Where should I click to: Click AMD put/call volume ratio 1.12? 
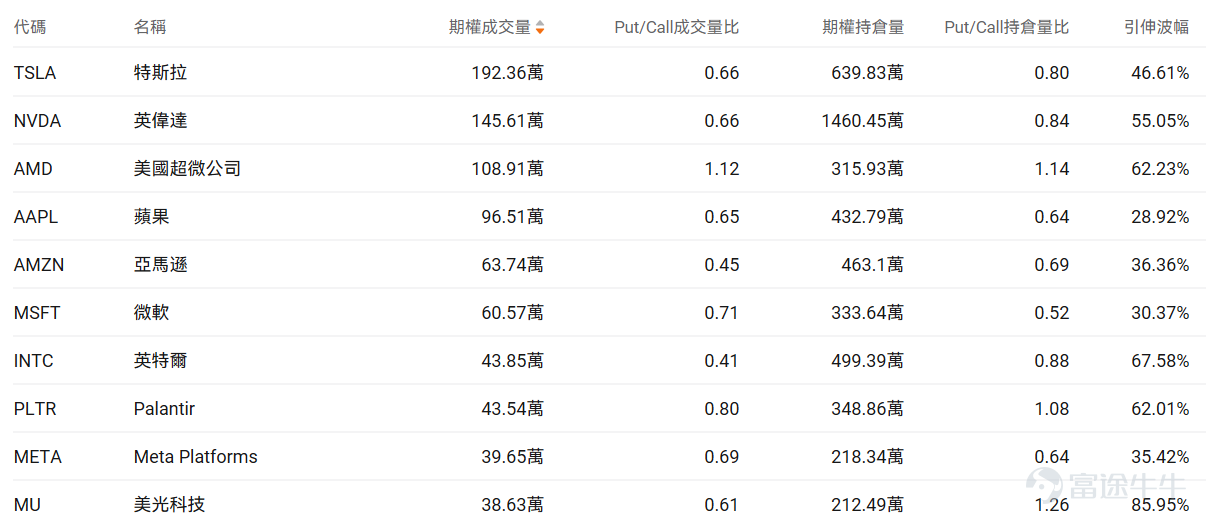point(722,169)
